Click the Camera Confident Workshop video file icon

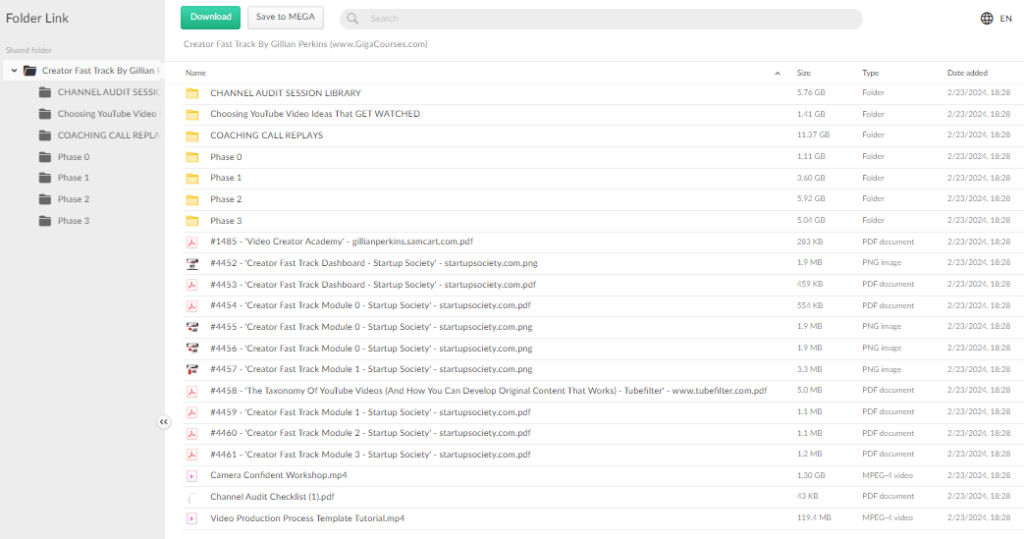(192, 476)
